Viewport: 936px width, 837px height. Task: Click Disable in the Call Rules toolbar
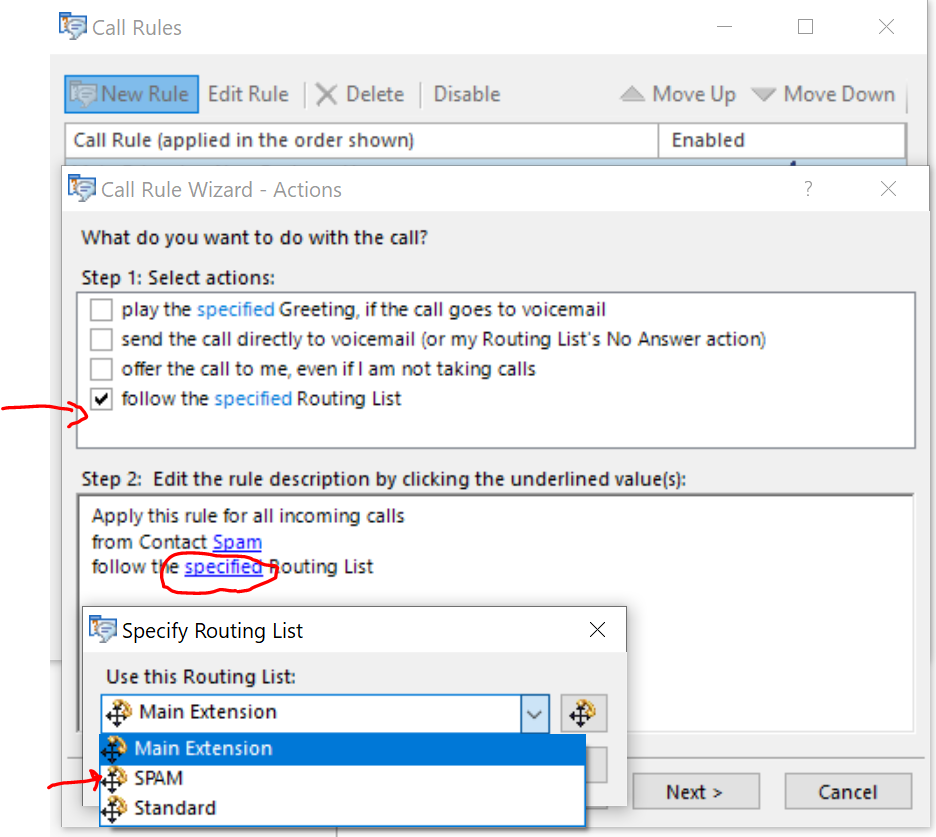[466, 95]
